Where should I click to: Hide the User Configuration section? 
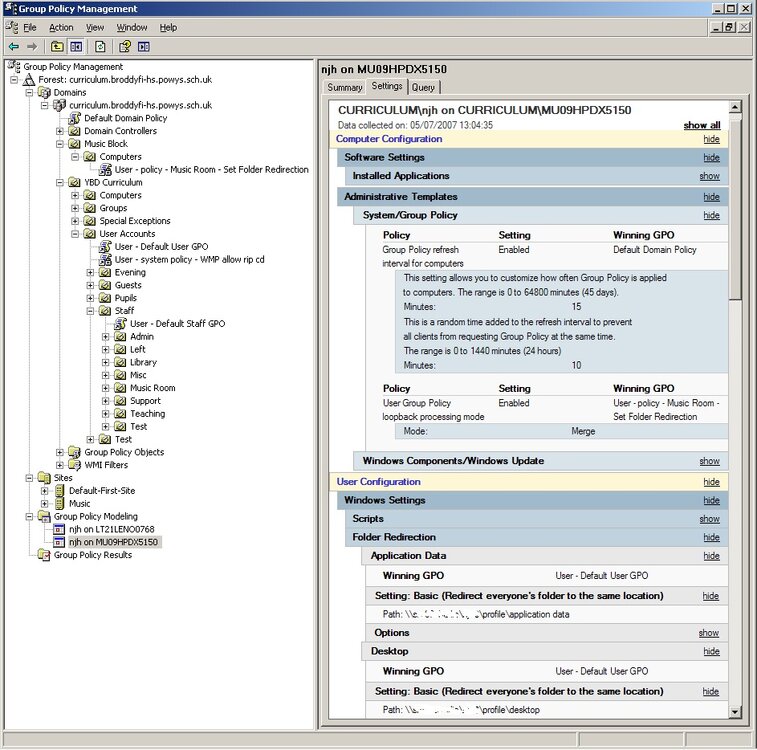tap(712, 482)
